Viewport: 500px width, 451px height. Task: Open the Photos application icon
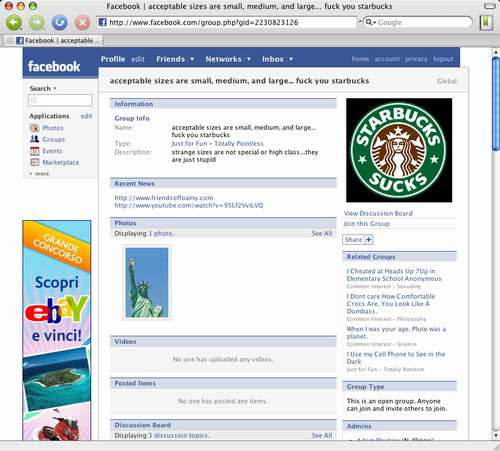tap(35, 128)
